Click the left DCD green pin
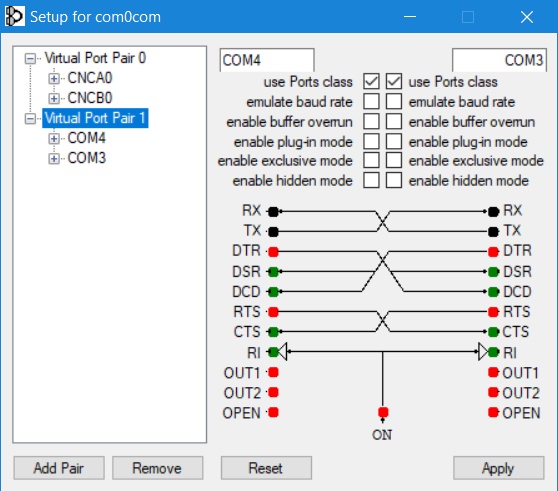 [x=273, y=292]
